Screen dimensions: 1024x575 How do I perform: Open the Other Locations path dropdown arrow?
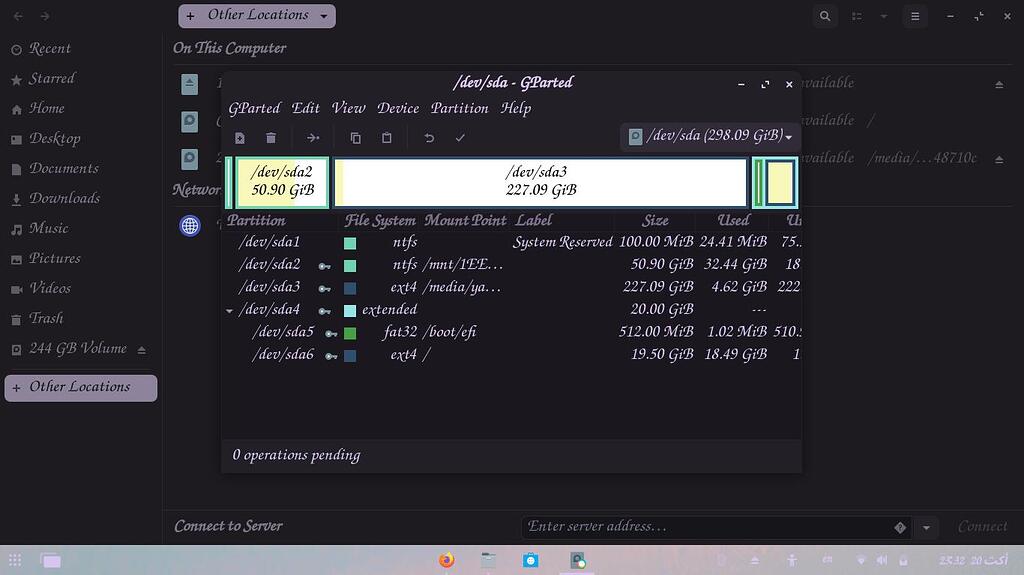[324, 16]
